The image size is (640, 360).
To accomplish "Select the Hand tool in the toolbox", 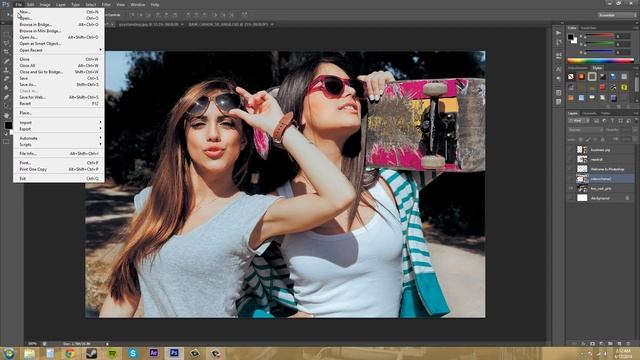I will click(6, 115).
